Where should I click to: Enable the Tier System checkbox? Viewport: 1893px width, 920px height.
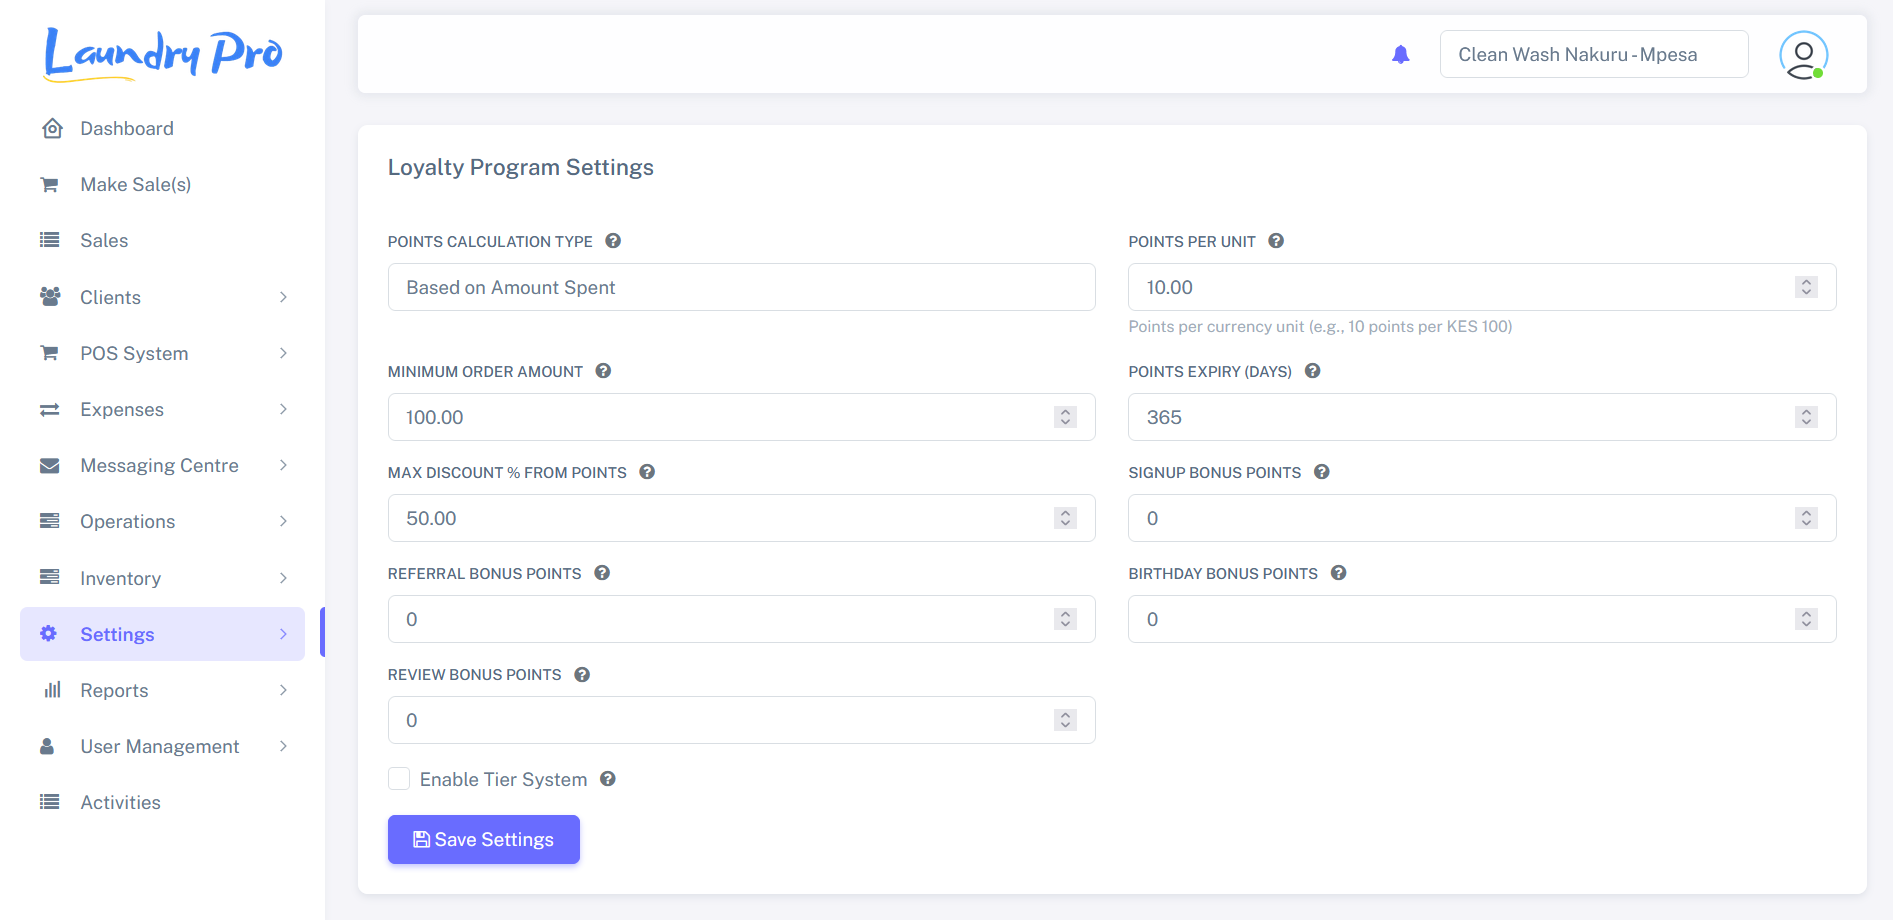pyautogui.click(x=399, y=779)
